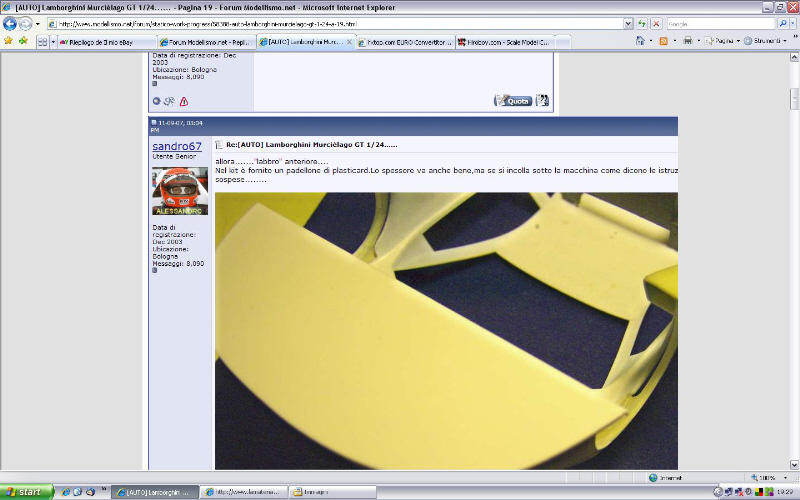Click the Home icon in command bar

coord(641,42)
